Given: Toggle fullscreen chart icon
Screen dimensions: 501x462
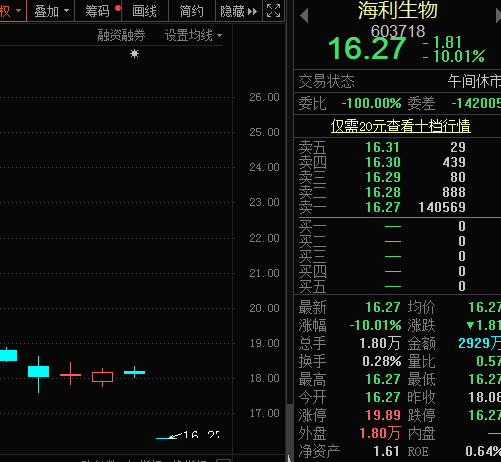Looking at the screenshot, I should (273, 11).
